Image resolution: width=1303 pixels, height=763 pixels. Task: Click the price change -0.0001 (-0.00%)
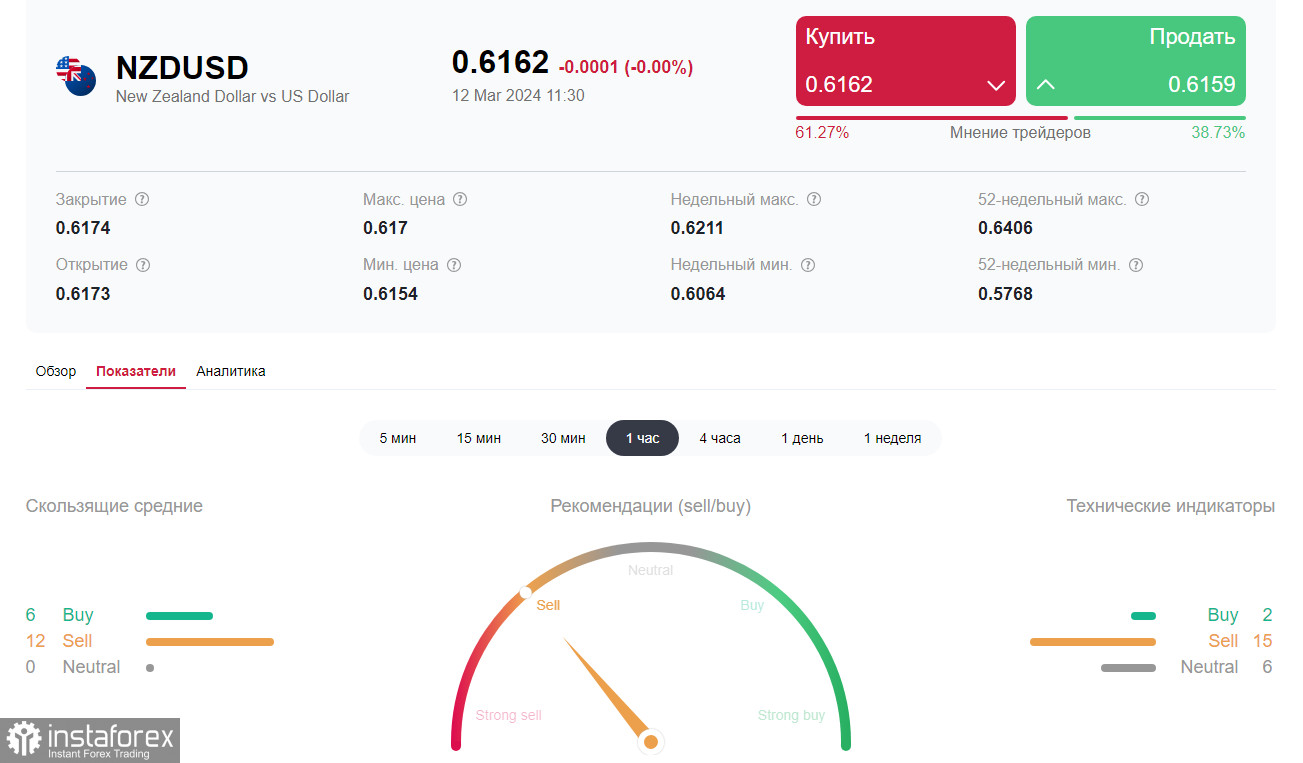point(626,67)
